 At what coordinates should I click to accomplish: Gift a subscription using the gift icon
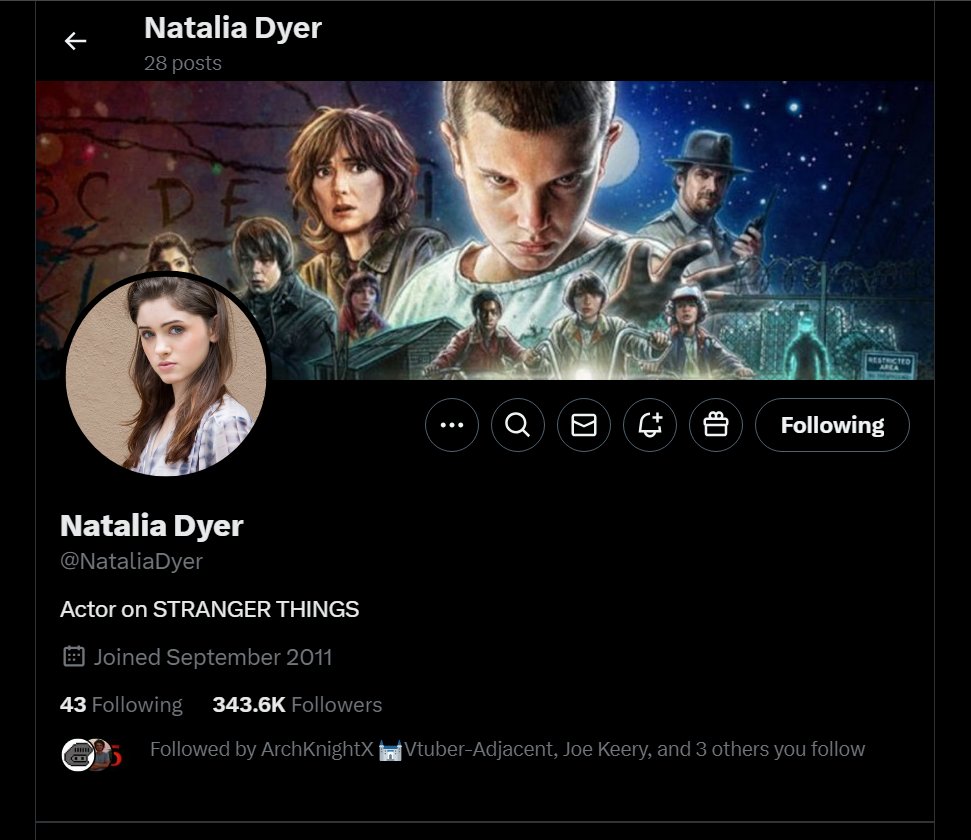pos(716,425)
